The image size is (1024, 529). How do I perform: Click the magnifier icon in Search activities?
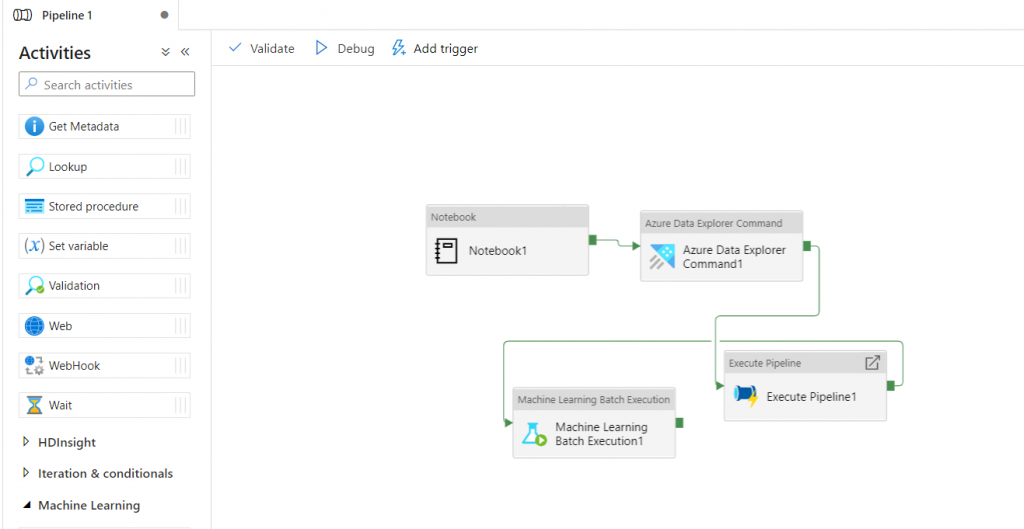point(31,84)
